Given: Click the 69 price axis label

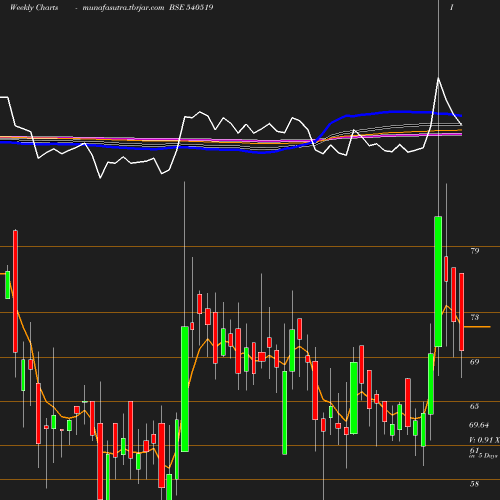Looking at the screenshot, I should (x=475, y=362).
